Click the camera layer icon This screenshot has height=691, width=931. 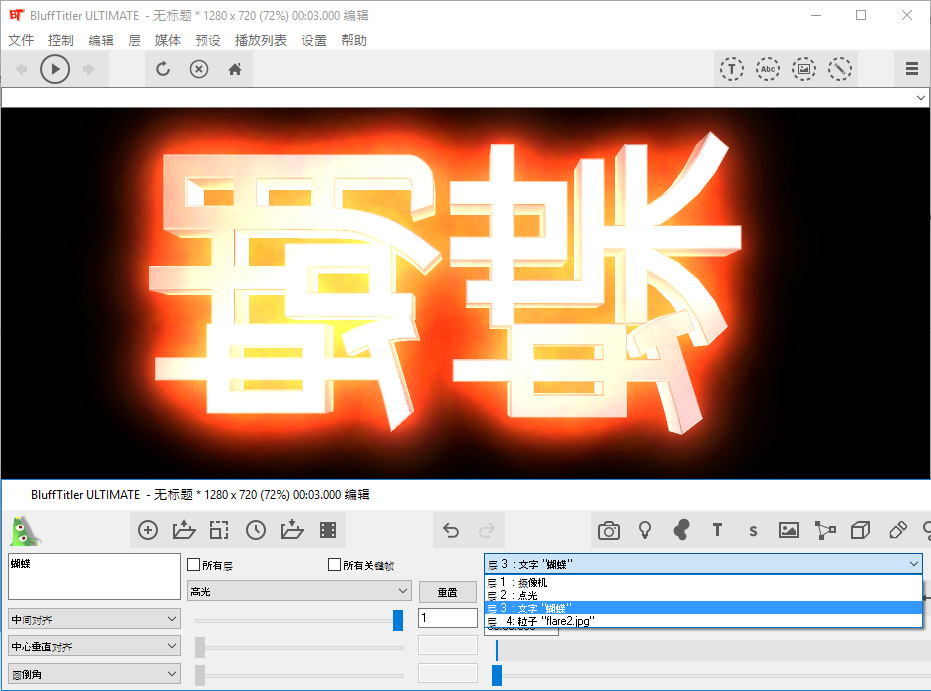[608, 530]
